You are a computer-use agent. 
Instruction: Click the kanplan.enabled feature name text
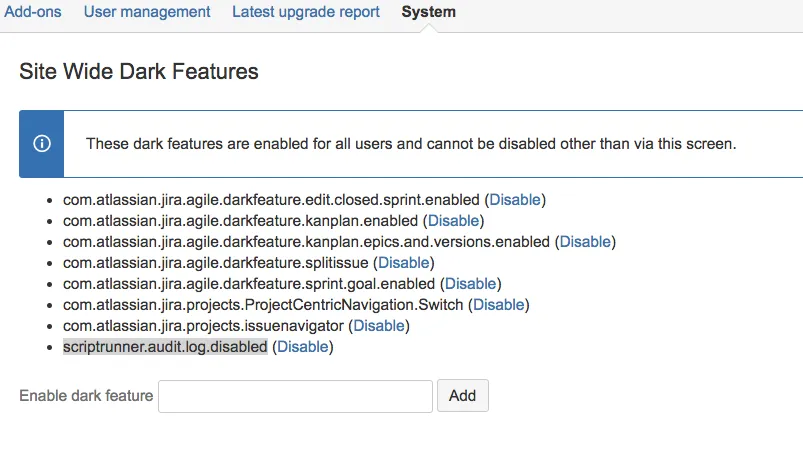[241, 221]
